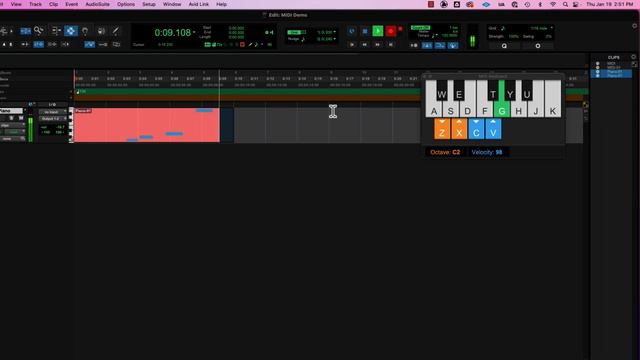The height and width of the screenshot is (360, 640).
Task: Click X octave up key
Action: pyautogui.click(x=459, y=129)
